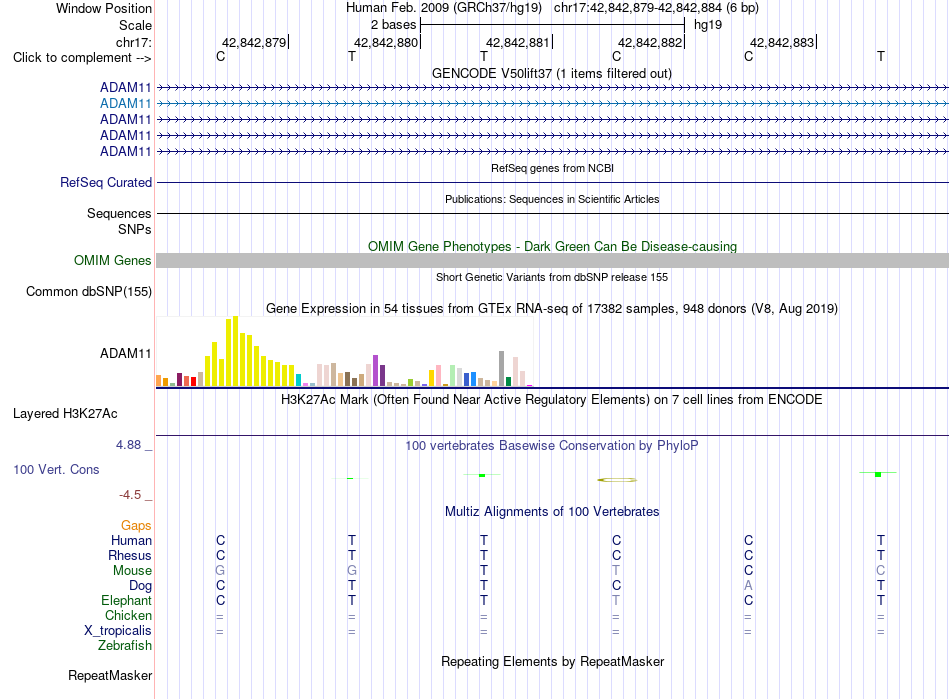Click the '2 bases' scale bar label

pyautogui.click(x=394, y=25)
